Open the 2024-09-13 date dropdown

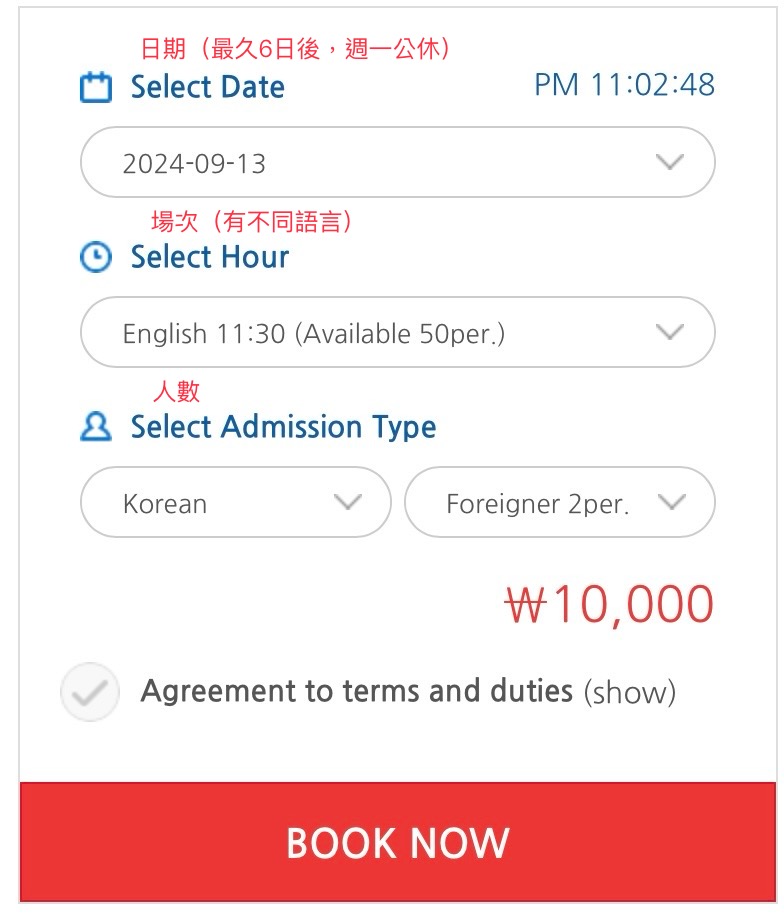(x=398, y=162)
